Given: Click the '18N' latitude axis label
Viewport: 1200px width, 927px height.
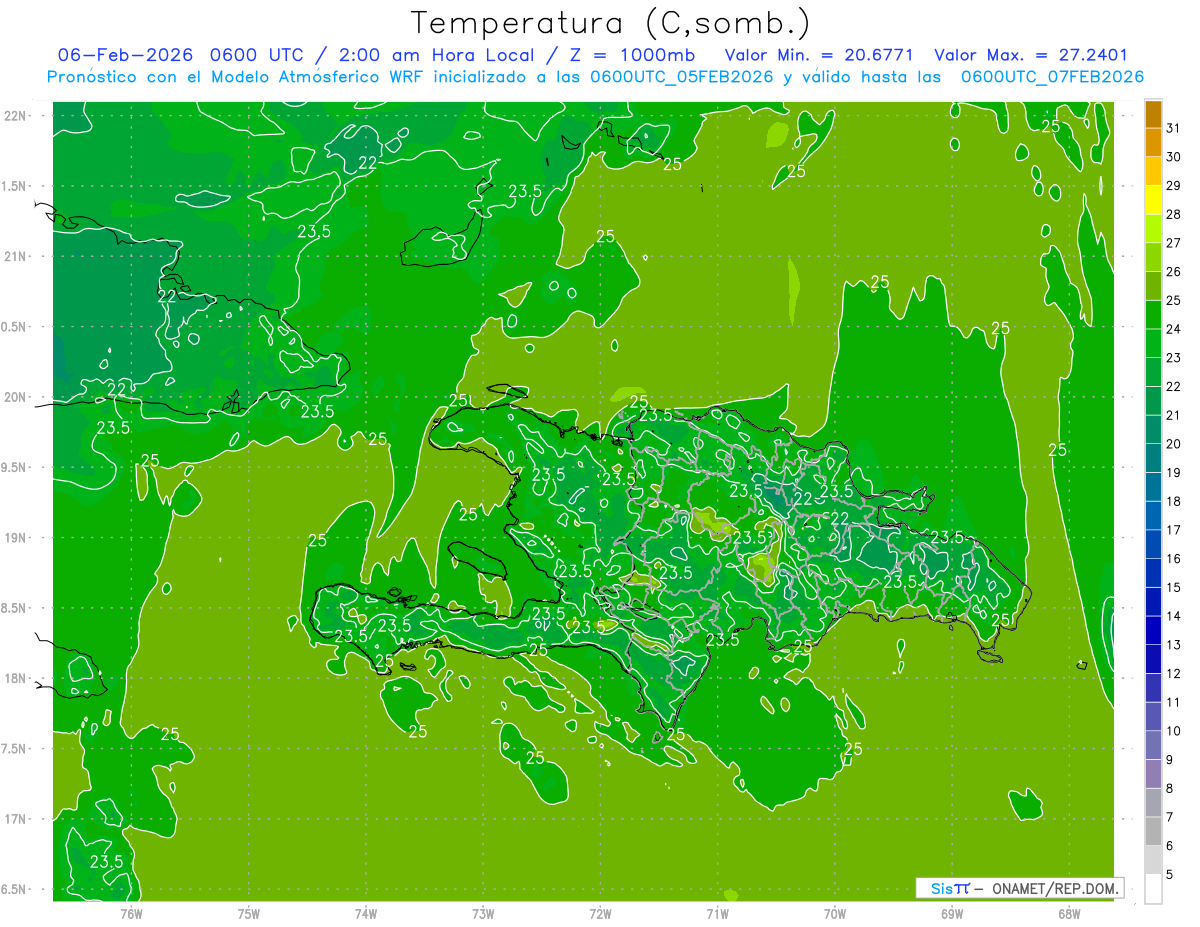Looking at the screenshot, I should click(x=15, y=678).
